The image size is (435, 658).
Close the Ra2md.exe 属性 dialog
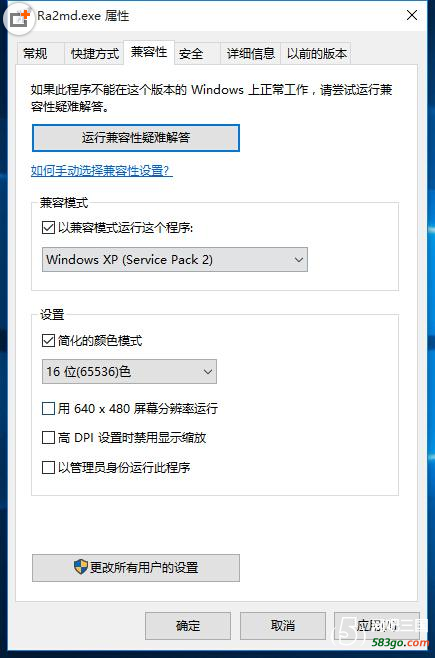(x=412, y=15)
